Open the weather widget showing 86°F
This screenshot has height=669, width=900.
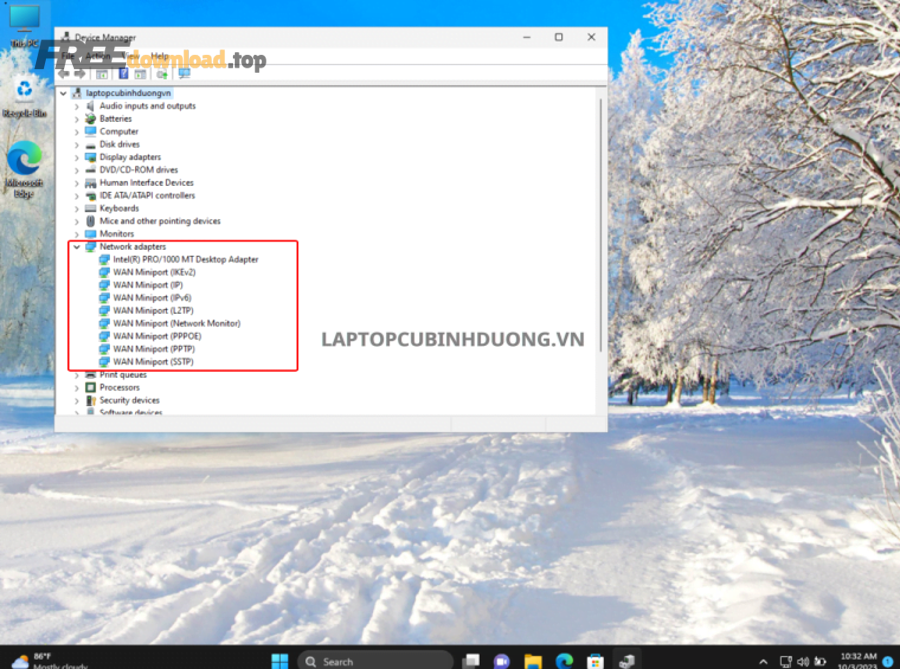coord(51,661)
